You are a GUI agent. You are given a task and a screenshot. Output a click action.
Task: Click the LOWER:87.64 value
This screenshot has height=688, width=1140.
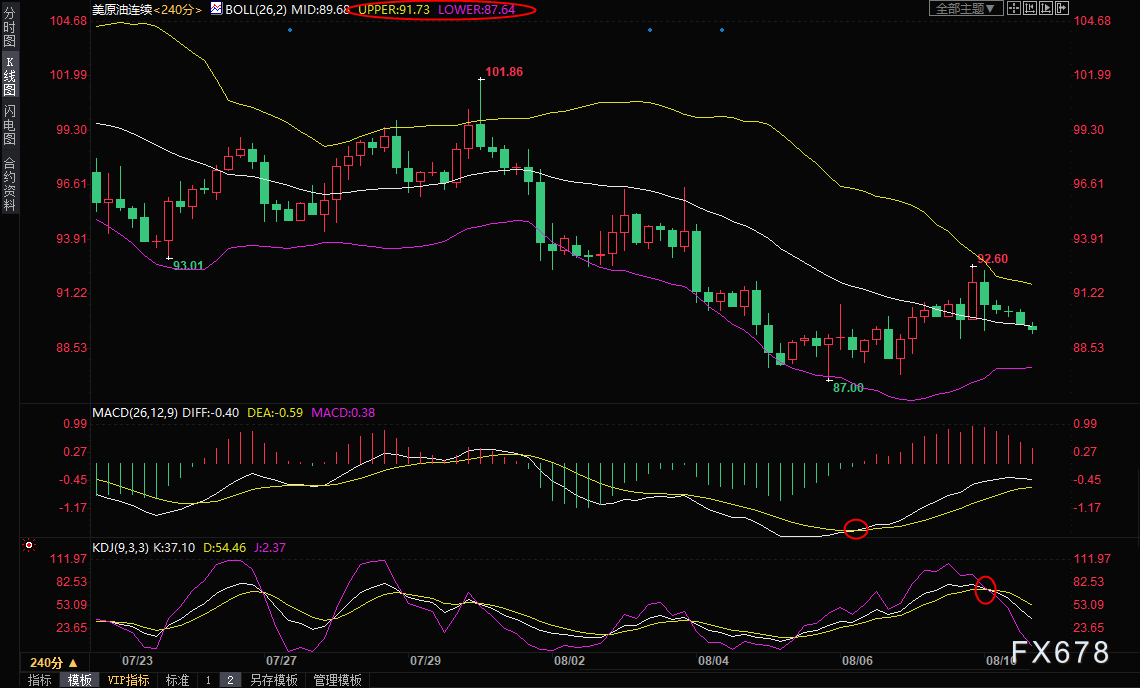tap(476, 9)
